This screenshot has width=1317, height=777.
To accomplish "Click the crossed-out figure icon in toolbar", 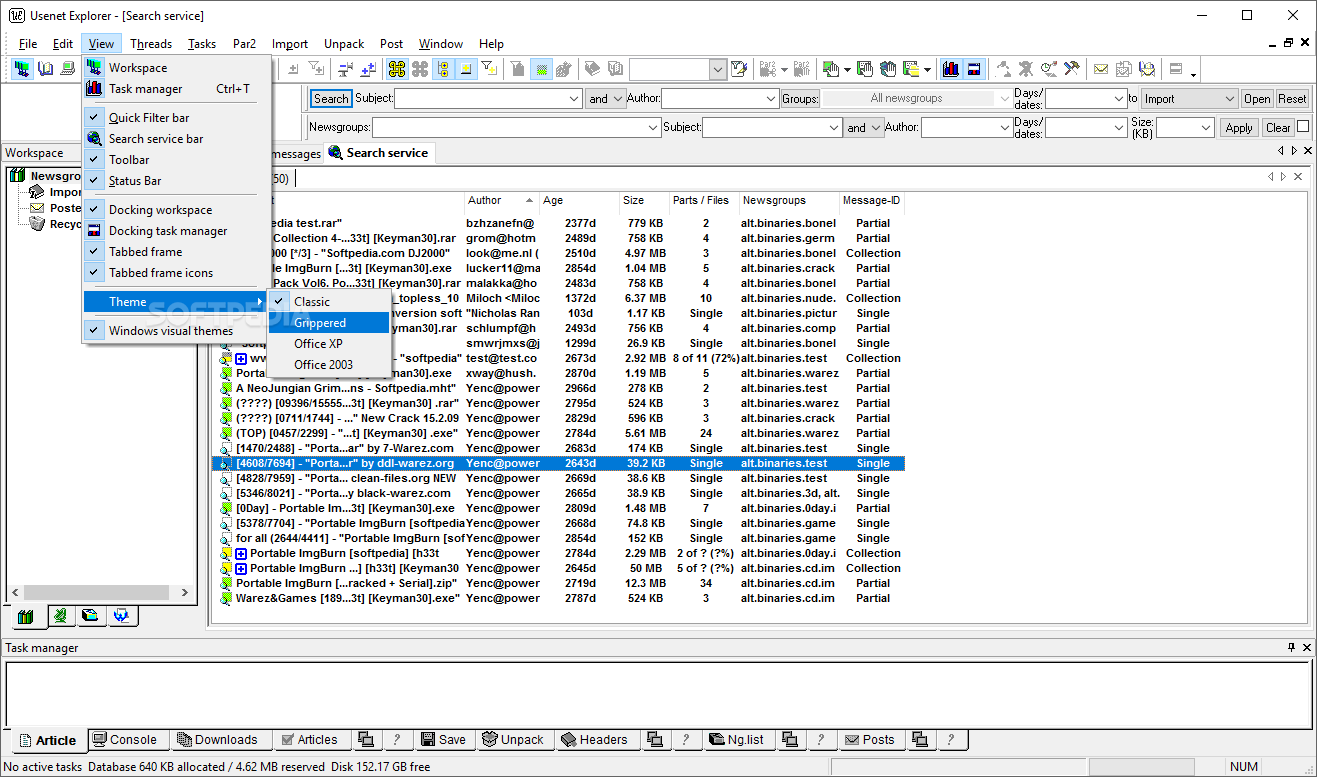I will pyautogui.click(x=1025, y=69).
